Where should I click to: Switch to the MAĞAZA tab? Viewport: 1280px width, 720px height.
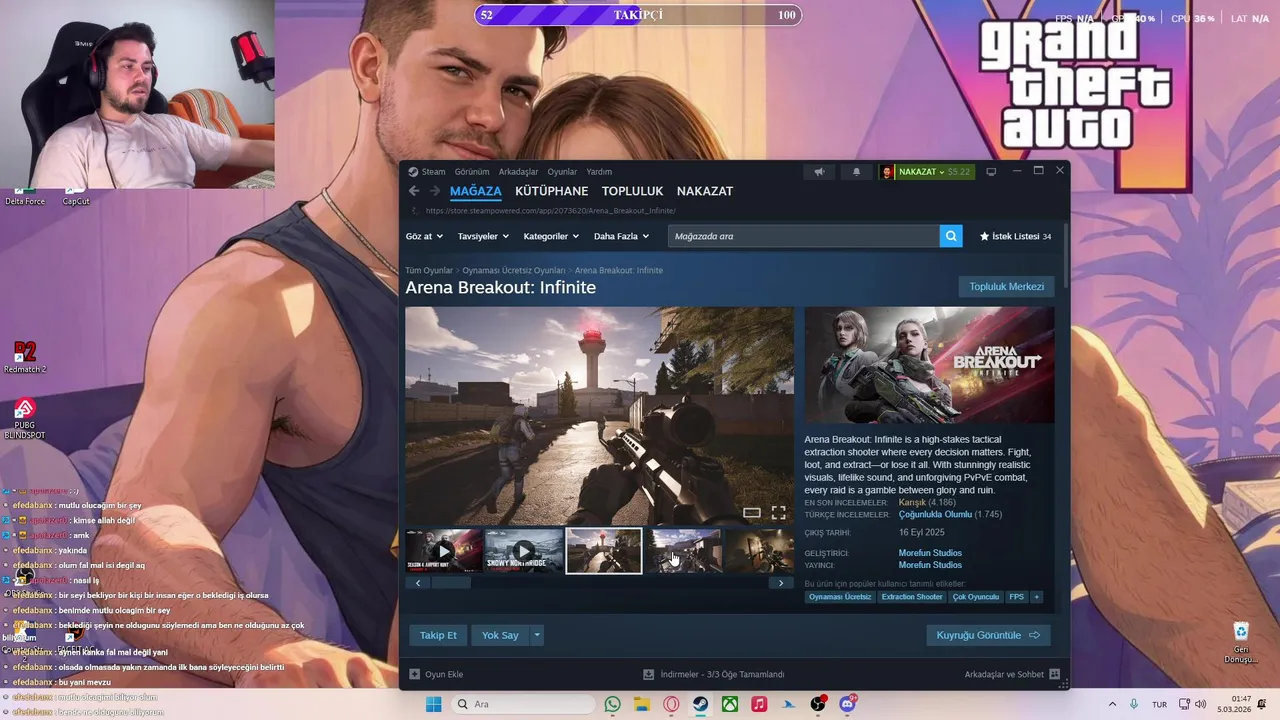click(x=476, y=191)
